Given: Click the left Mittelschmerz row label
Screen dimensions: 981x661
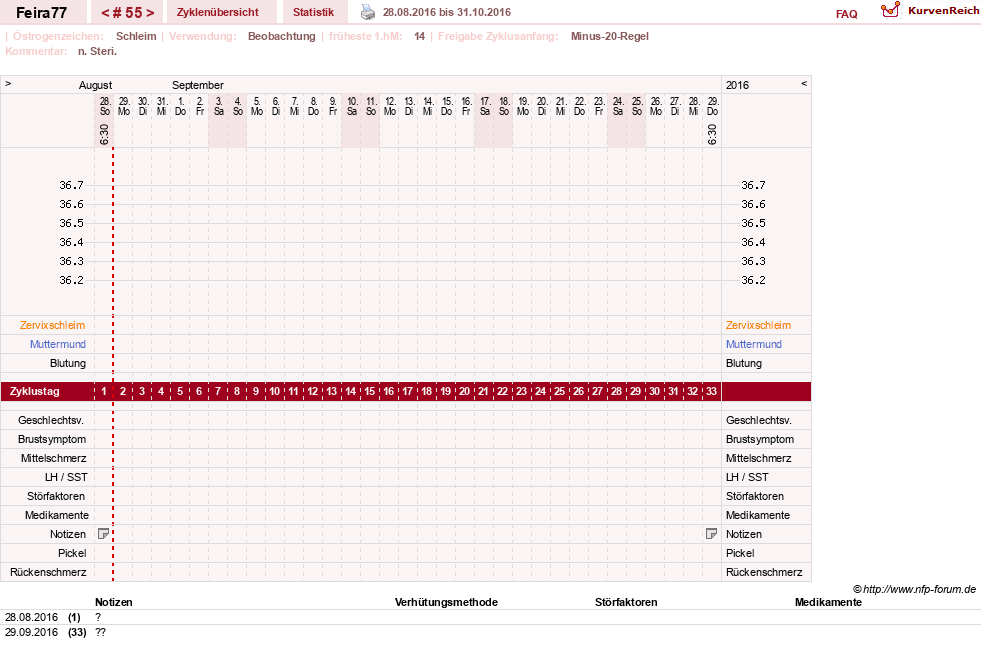Looking at the screenshot, I should coord(54,458).
